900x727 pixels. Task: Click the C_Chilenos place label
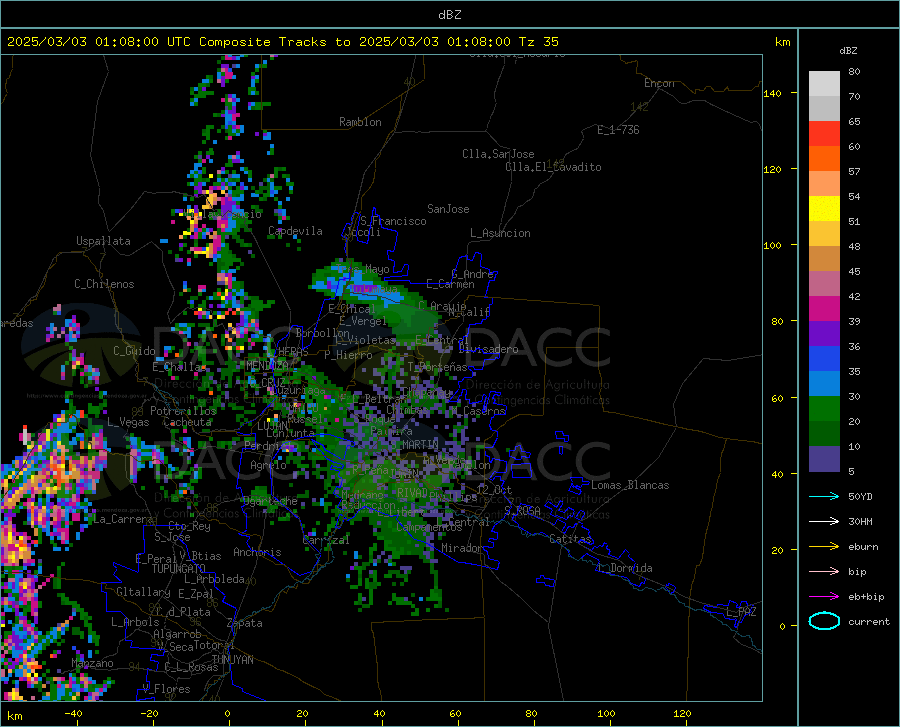[104, 284]
